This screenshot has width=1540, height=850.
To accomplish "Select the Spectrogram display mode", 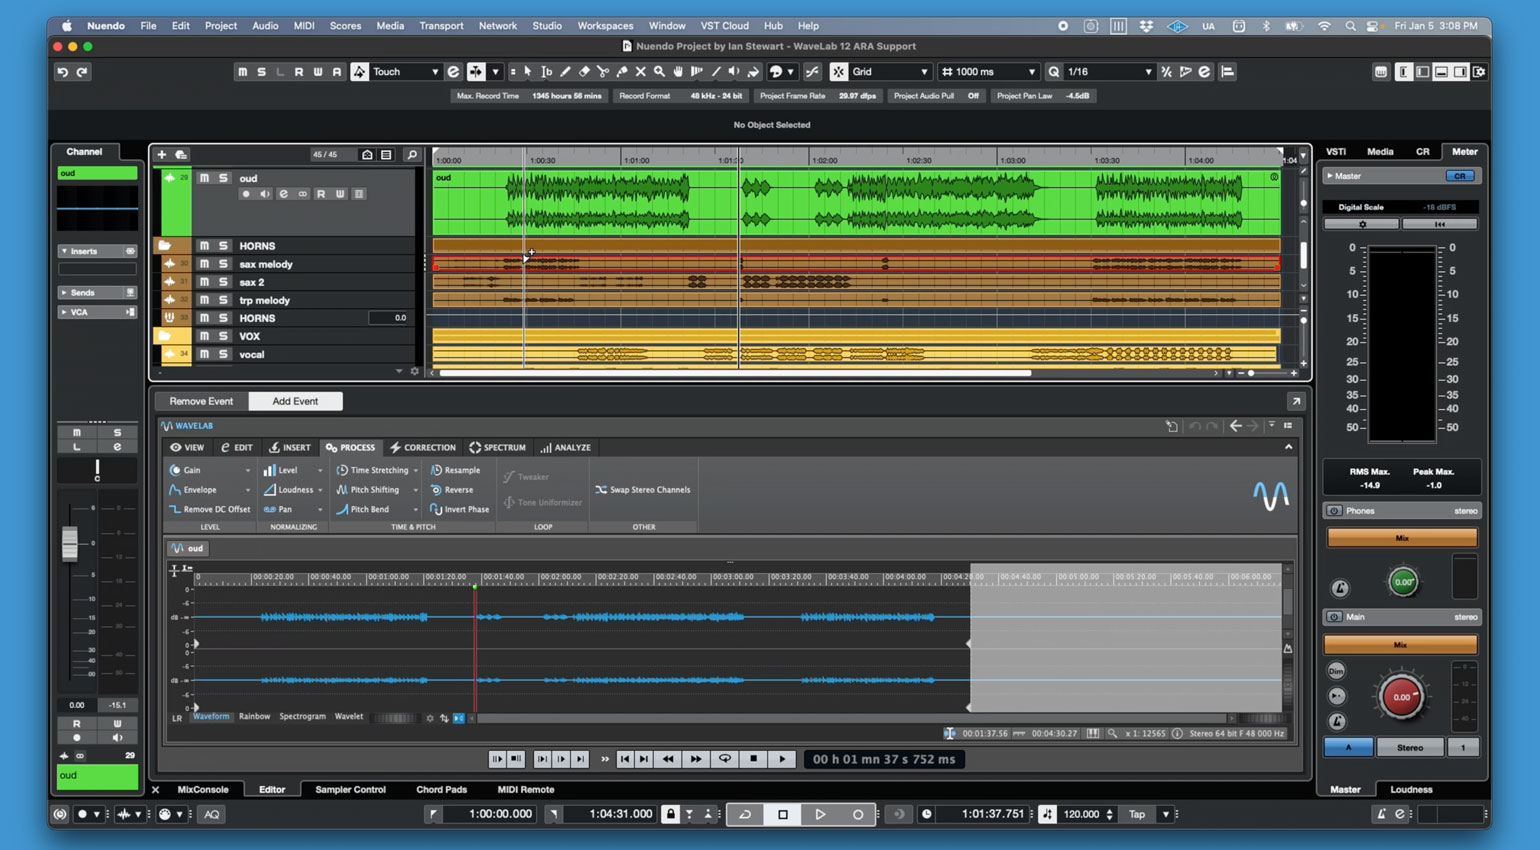I will click(x=302, y=717).
